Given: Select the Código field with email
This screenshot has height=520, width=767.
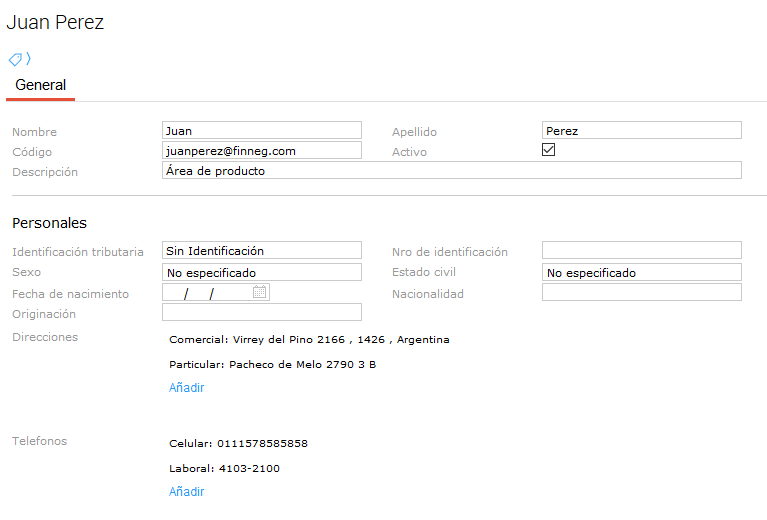Looking at the screenshot, I should coord(261,150).
